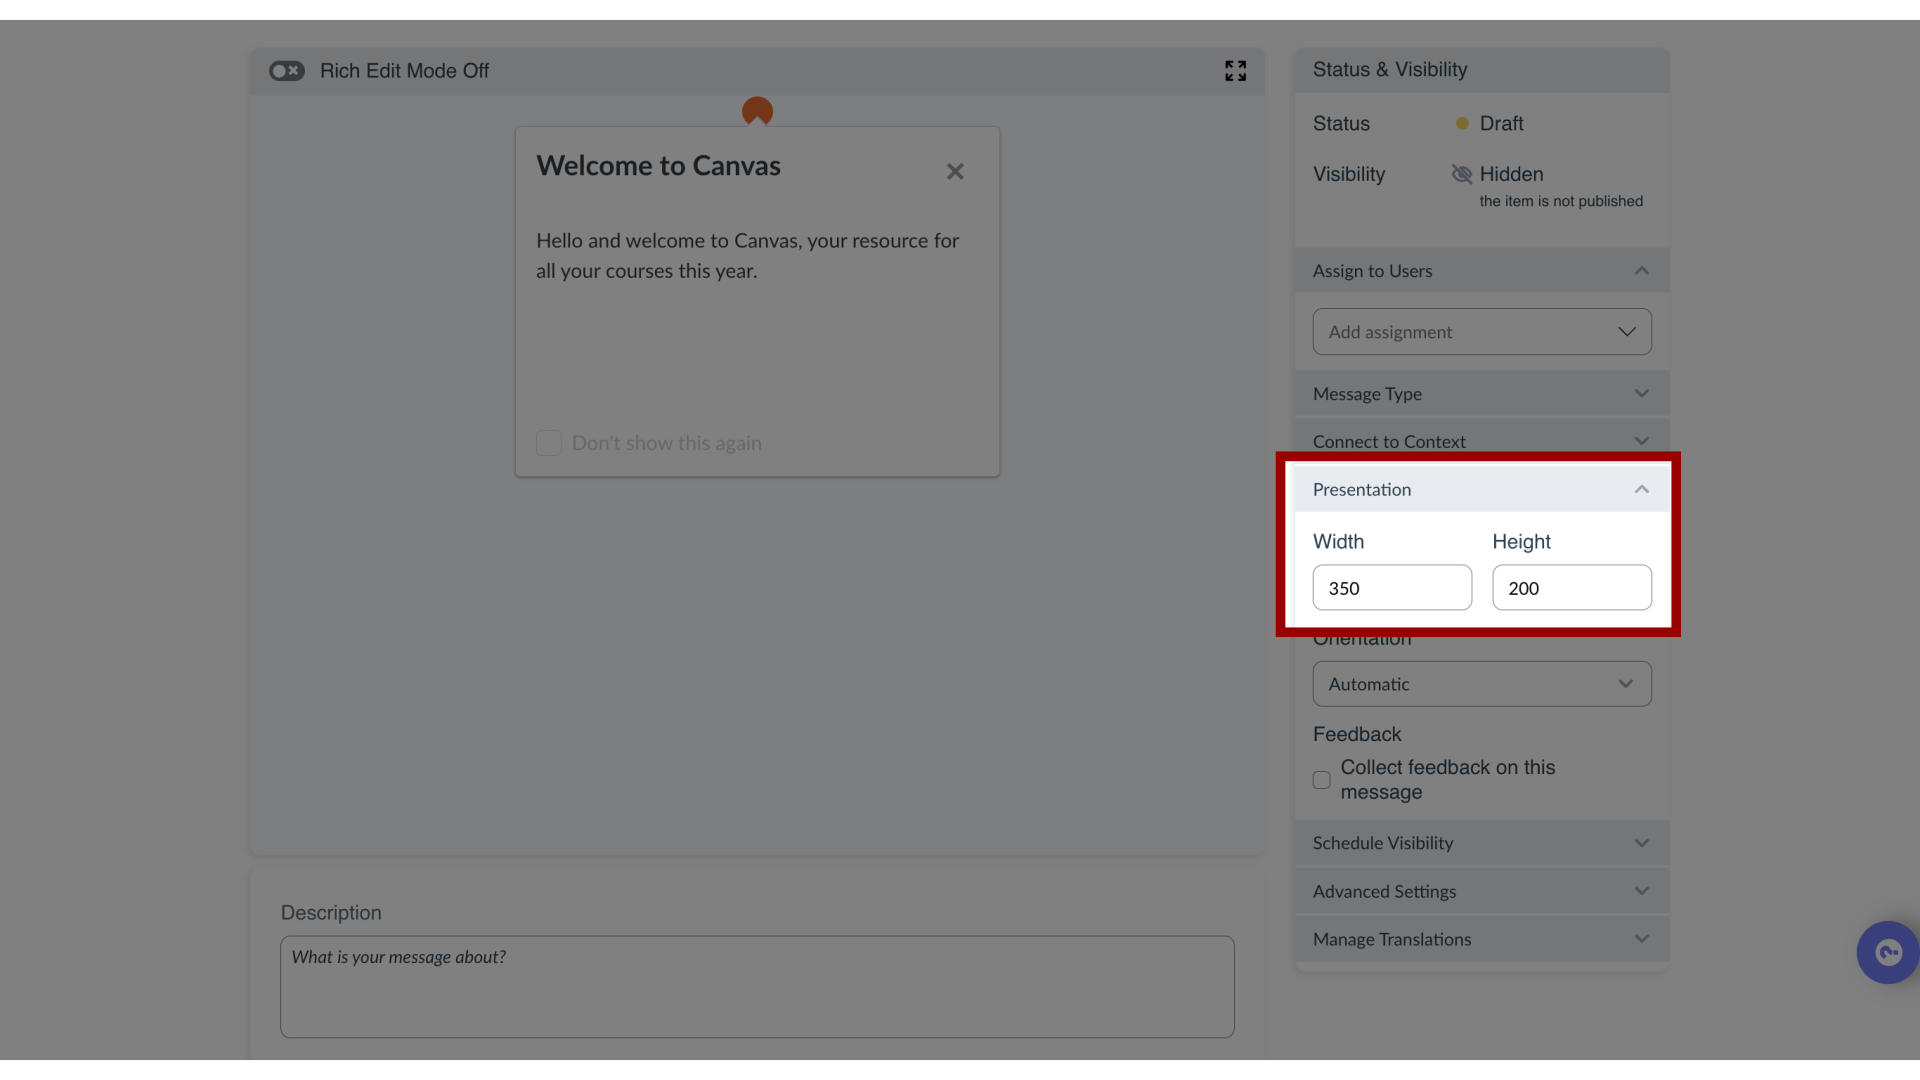Click the Add assignment dropdown
The width and height of the screenshot is (1920, 1080).
pos(1482,331)
